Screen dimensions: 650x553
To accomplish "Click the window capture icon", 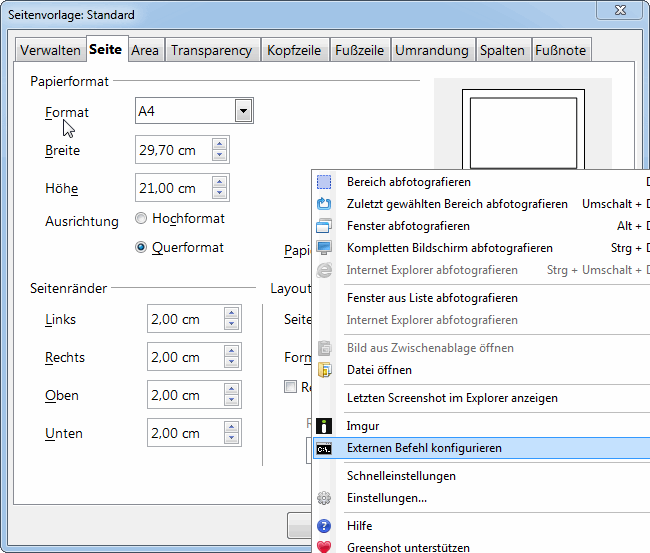I will 324,226.
